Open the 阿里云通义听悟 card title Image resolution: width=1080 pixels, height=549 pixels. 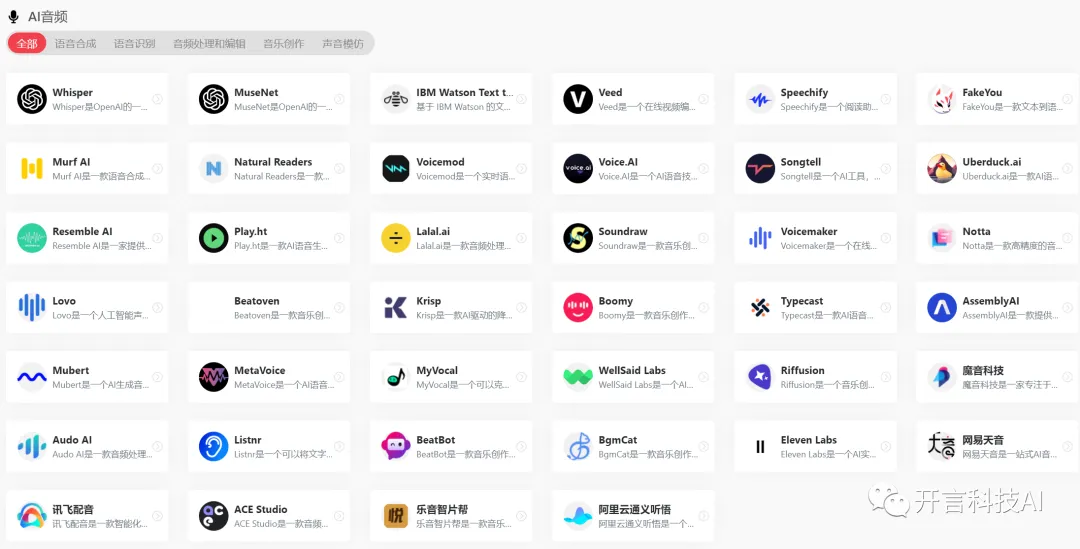(x=634, y=510)
